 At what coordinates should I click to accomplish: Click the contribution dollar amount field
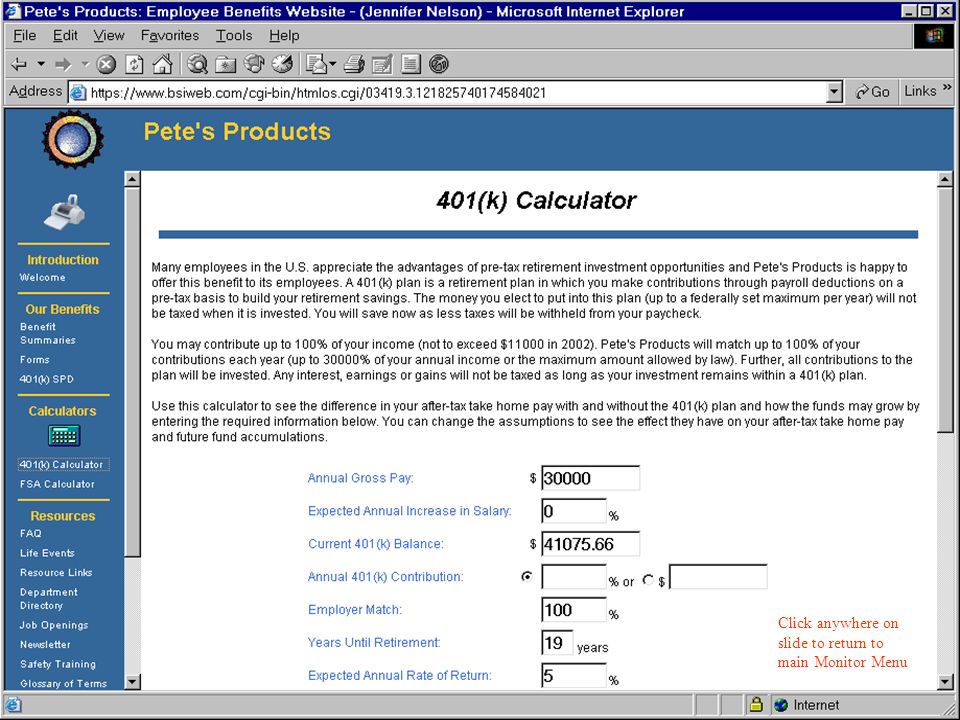(x=718, y=577)
